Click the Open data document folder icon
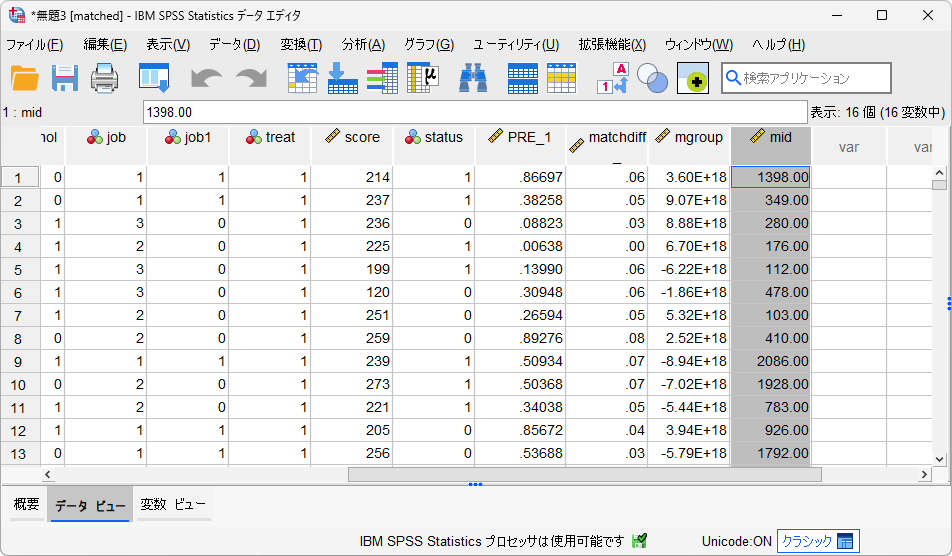The width and height of the screenshot is (952, 556). coord(25,78)
